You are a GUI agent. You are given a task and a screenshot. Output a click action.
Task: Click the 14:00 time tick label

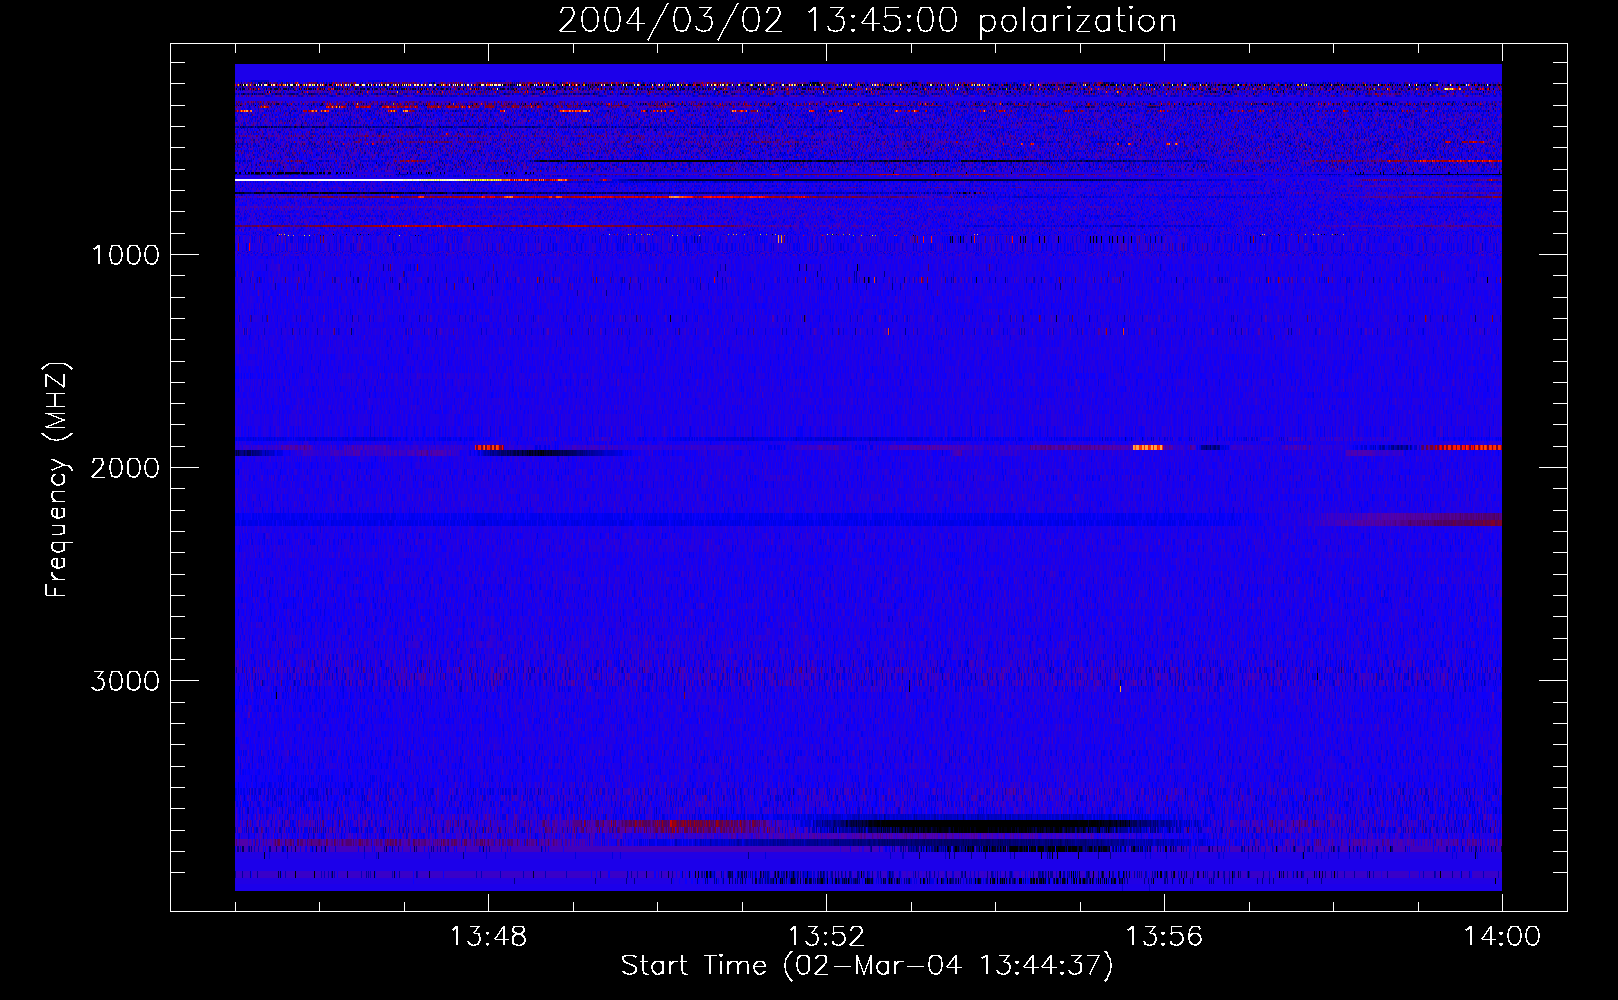pos(1502,937)
